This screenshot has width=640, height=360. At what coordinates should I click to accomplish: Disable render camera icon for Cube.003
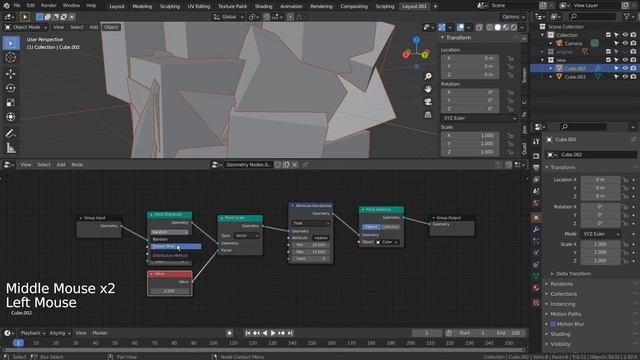tap(633, 77)
